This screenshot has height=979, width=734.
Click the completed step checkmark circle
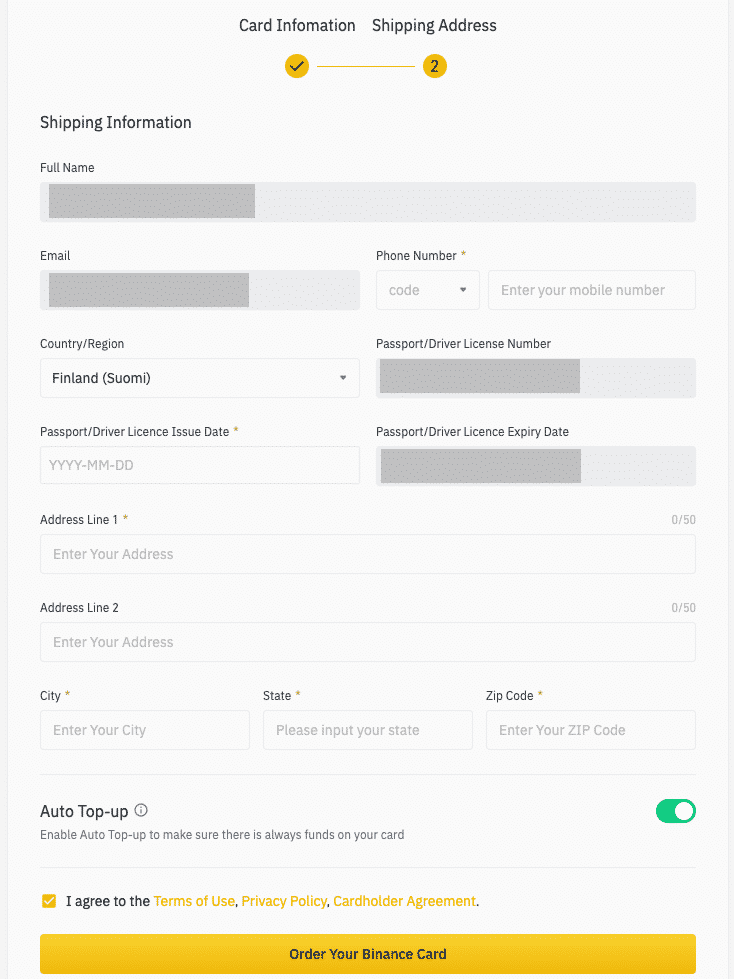click(x=297, y=66)
